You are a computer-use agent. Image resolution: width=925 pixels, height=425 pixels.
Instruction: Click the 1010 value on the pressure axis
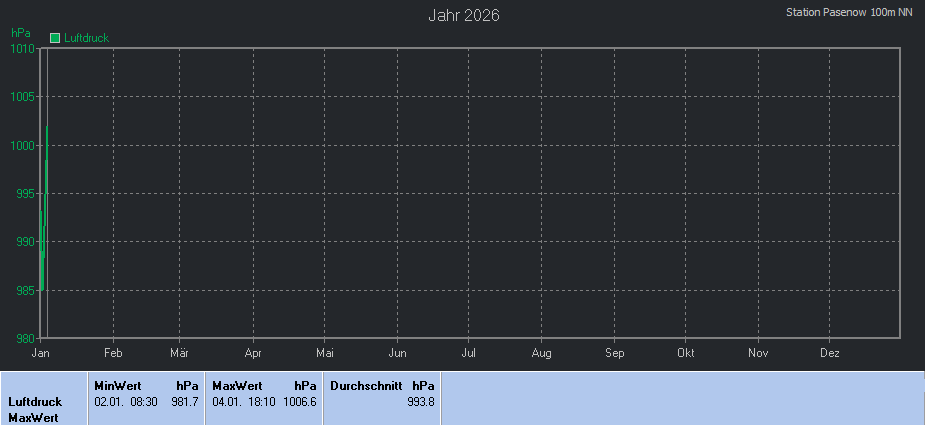click(x=23, y=48)
